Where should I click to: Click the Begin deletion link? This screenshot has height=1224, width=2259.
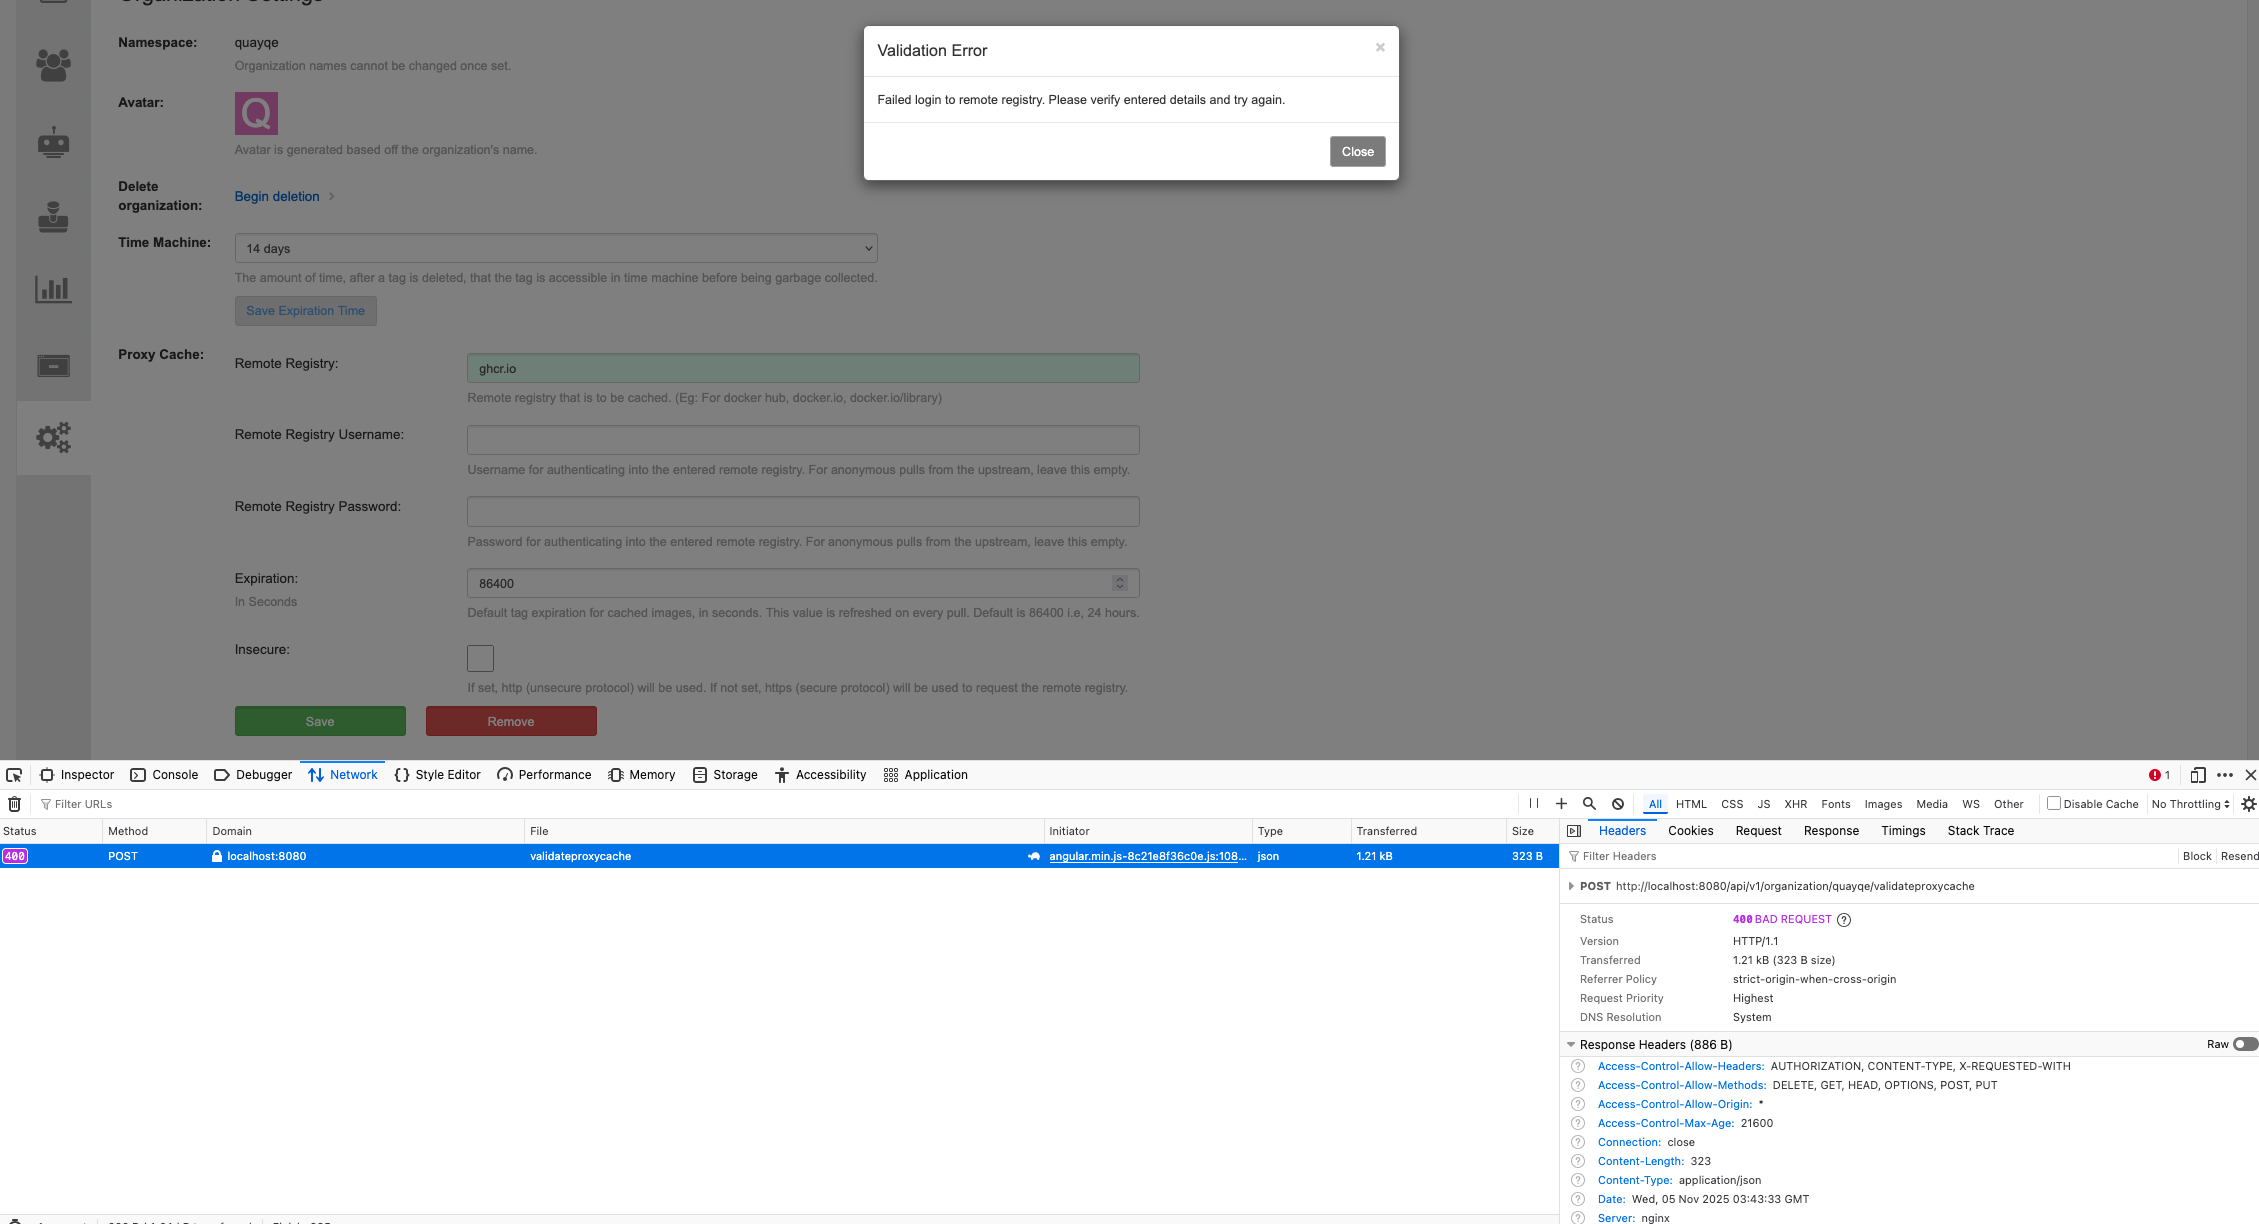[277, 197]
